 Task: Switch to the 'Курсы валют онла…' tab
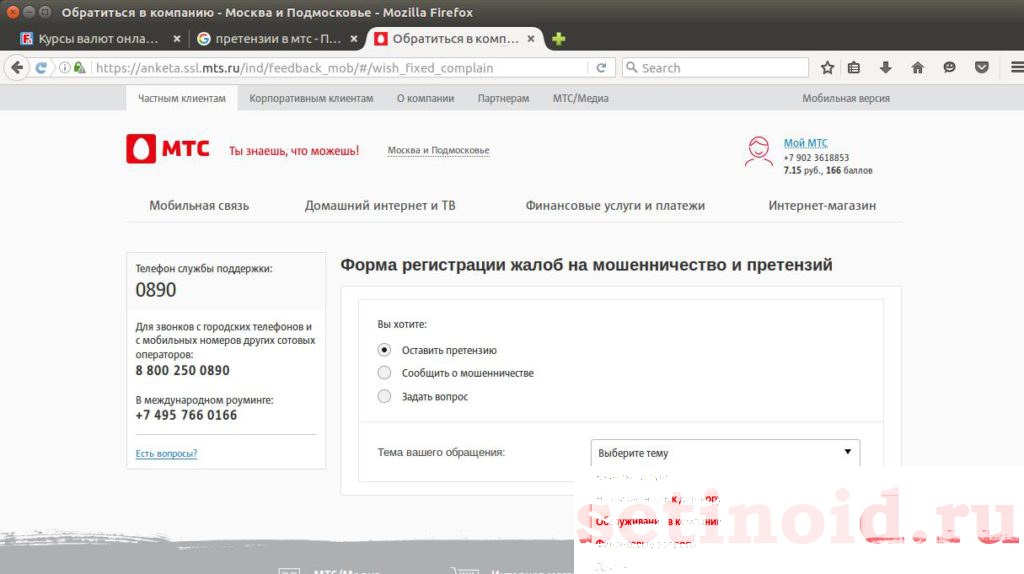[x=98, y=39]
